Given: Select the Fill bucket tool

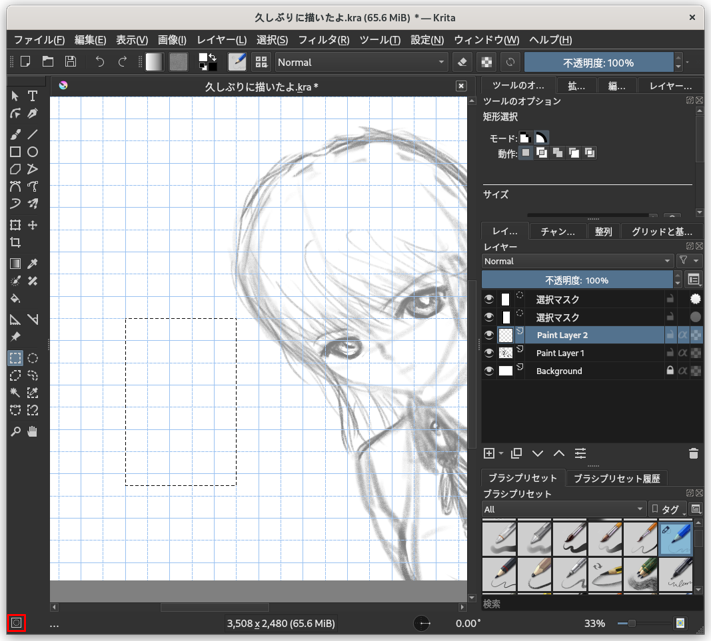Looking at the screenshot, I should click(15, 298).
